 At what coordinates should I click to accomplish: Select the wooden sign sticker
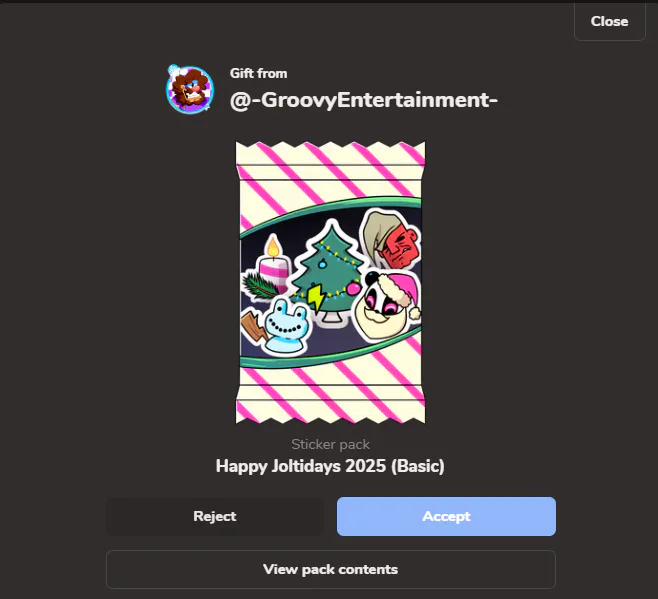(x=253, y=326)
